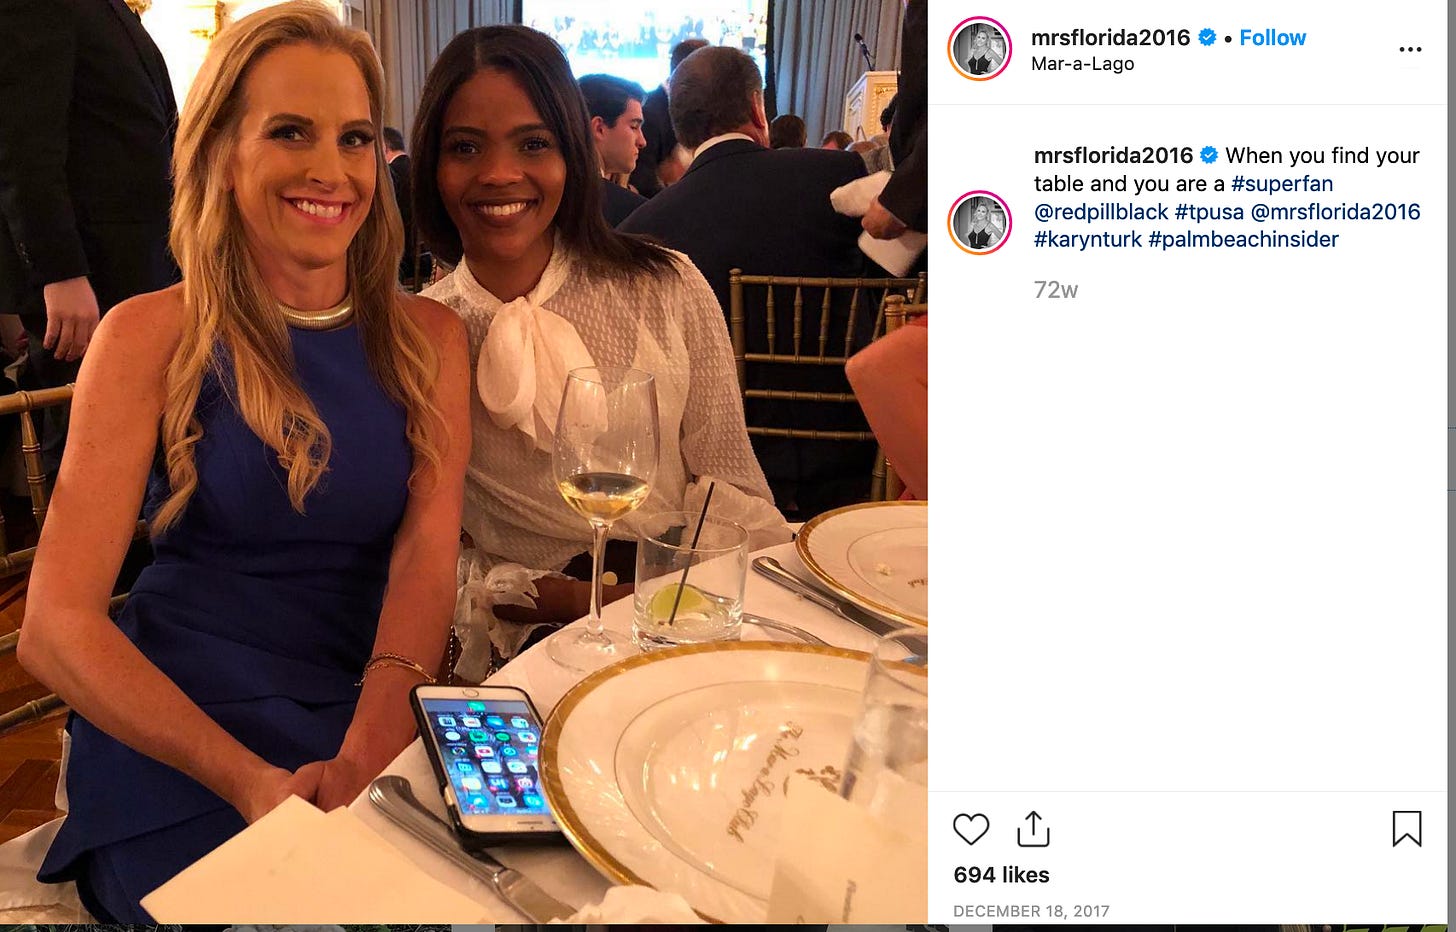Open mrsflorida2016 username in header

1110,38
